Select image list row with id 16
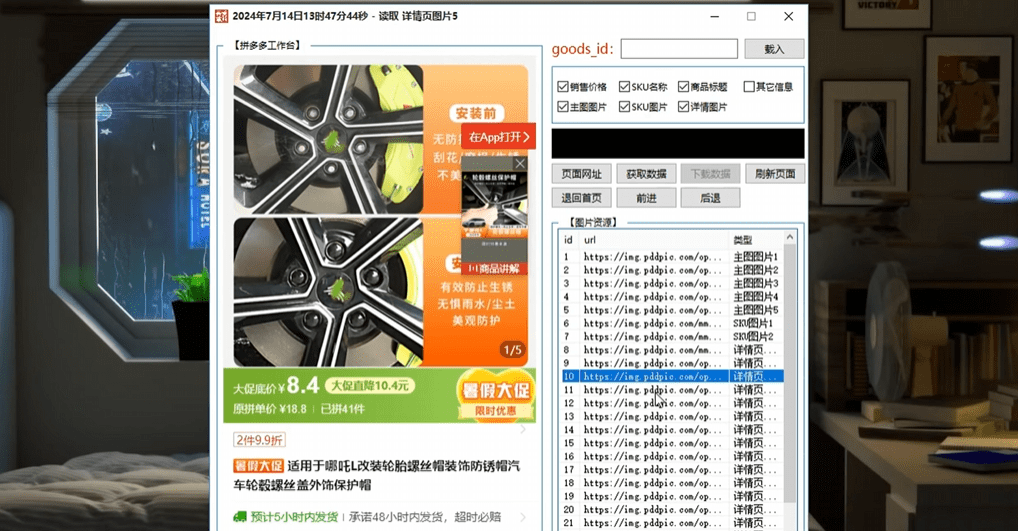 tap(672, 456)
